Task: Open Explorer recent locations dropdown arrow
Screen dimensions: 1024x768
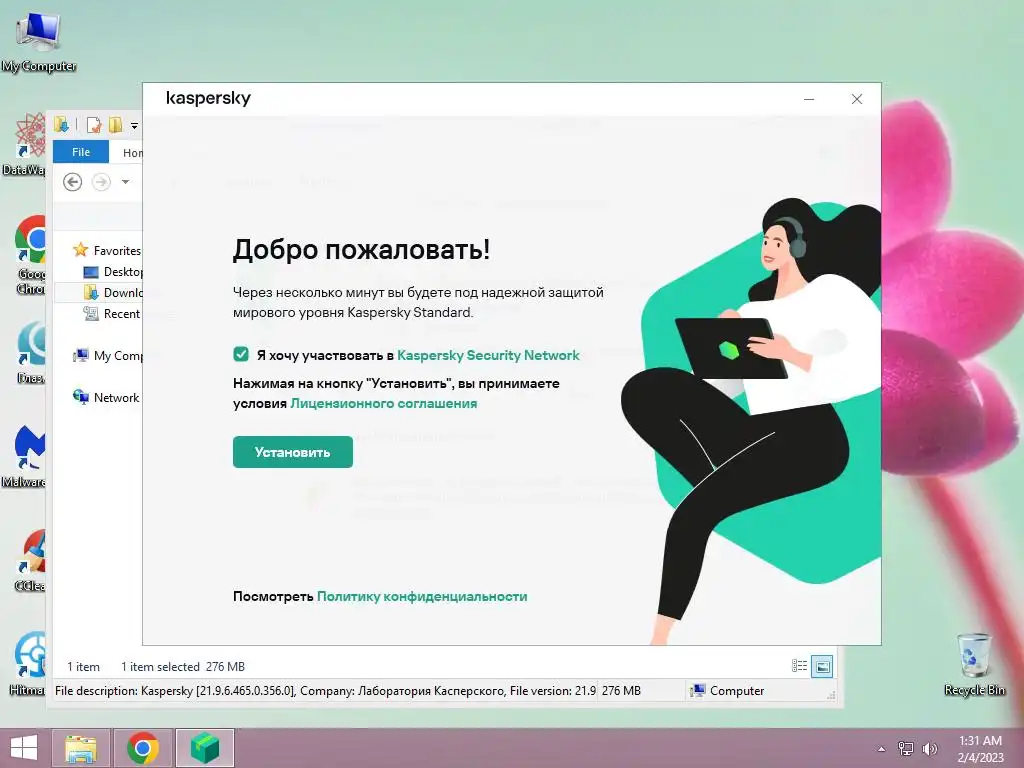Action: pyautogui.click(x=125, y=182)
